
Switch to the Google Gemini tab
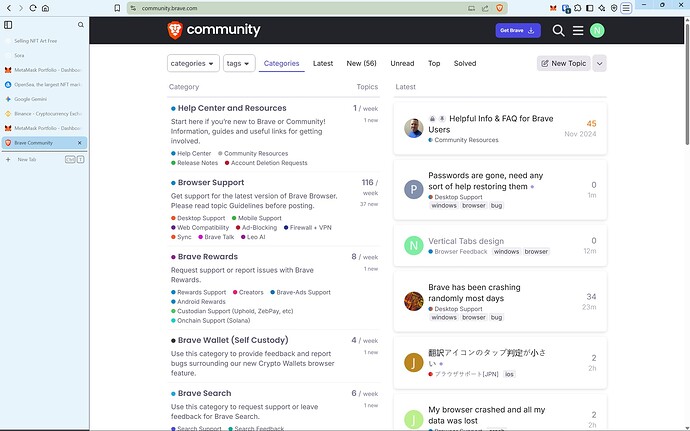44,99
